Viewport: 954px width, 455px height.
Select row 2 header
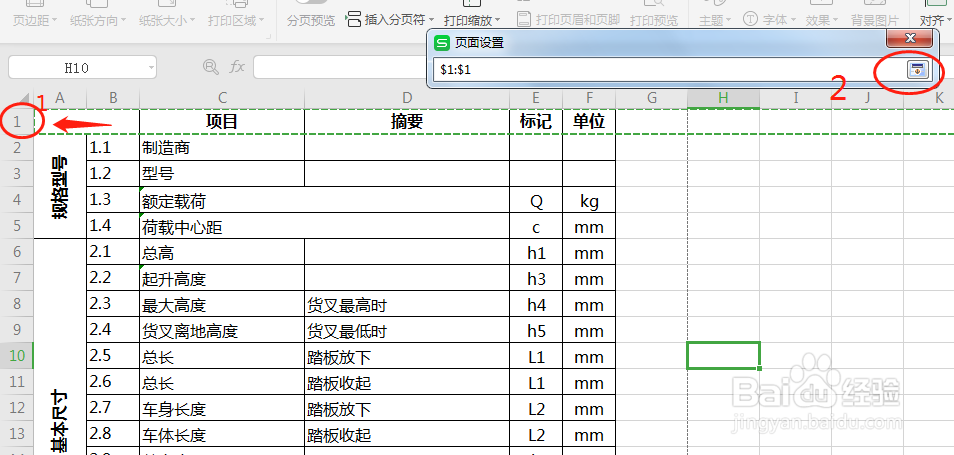(17, 147)
